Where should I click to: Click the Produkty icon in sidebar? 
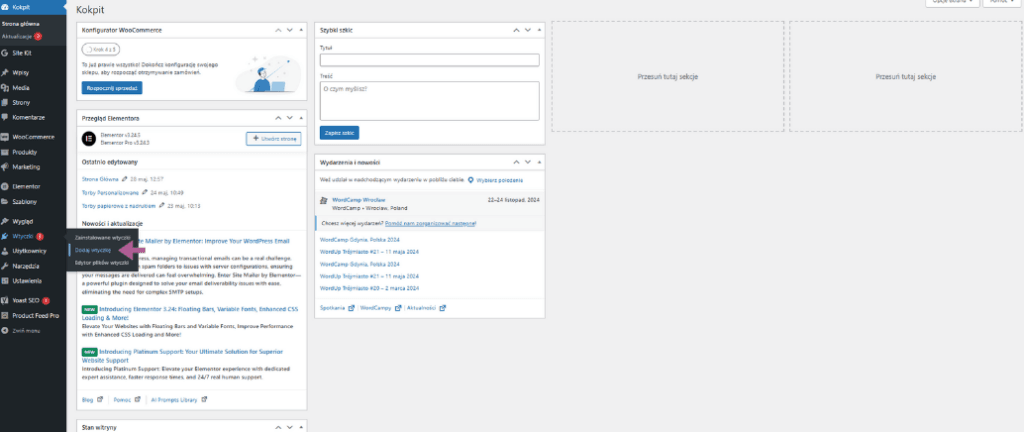pos(5,152)
